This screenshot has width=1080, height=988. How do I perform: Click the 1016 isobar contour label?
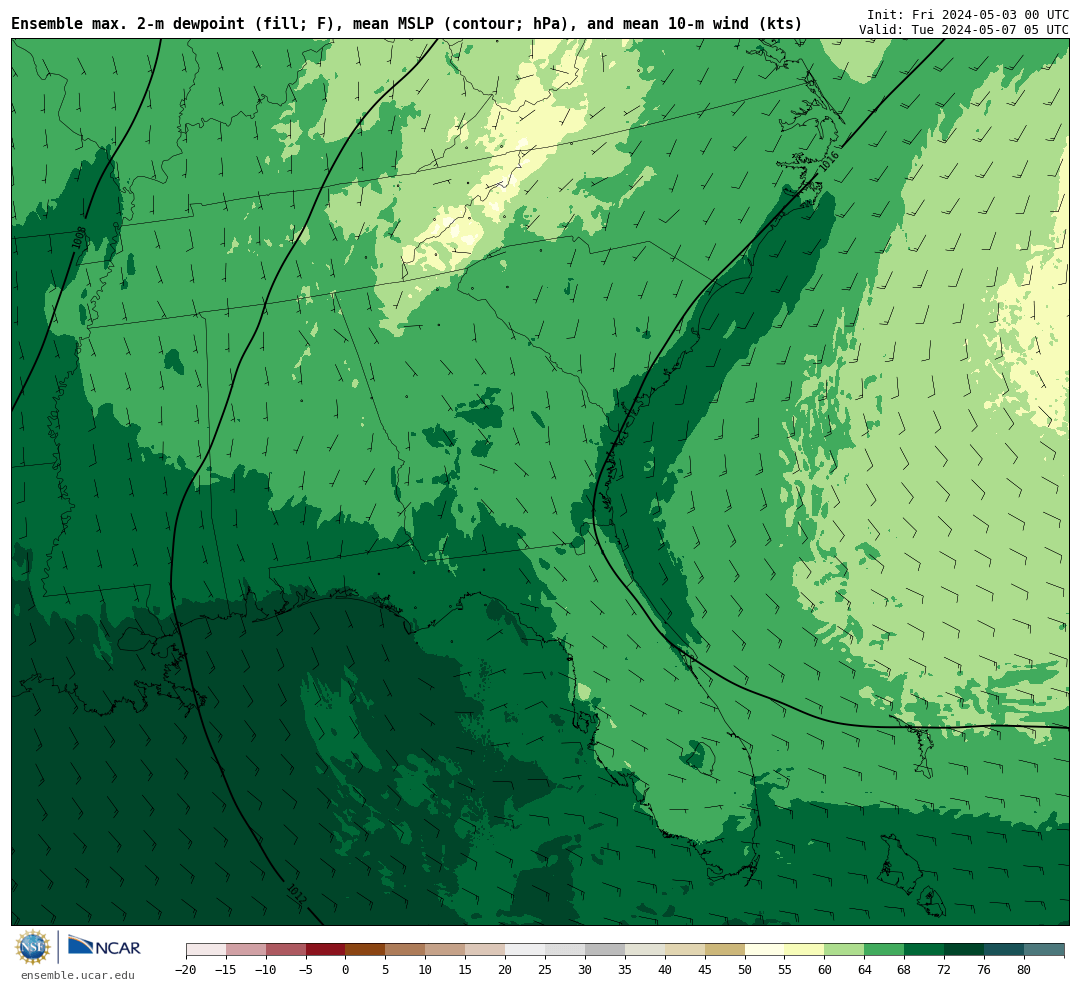tap(829, 161)
